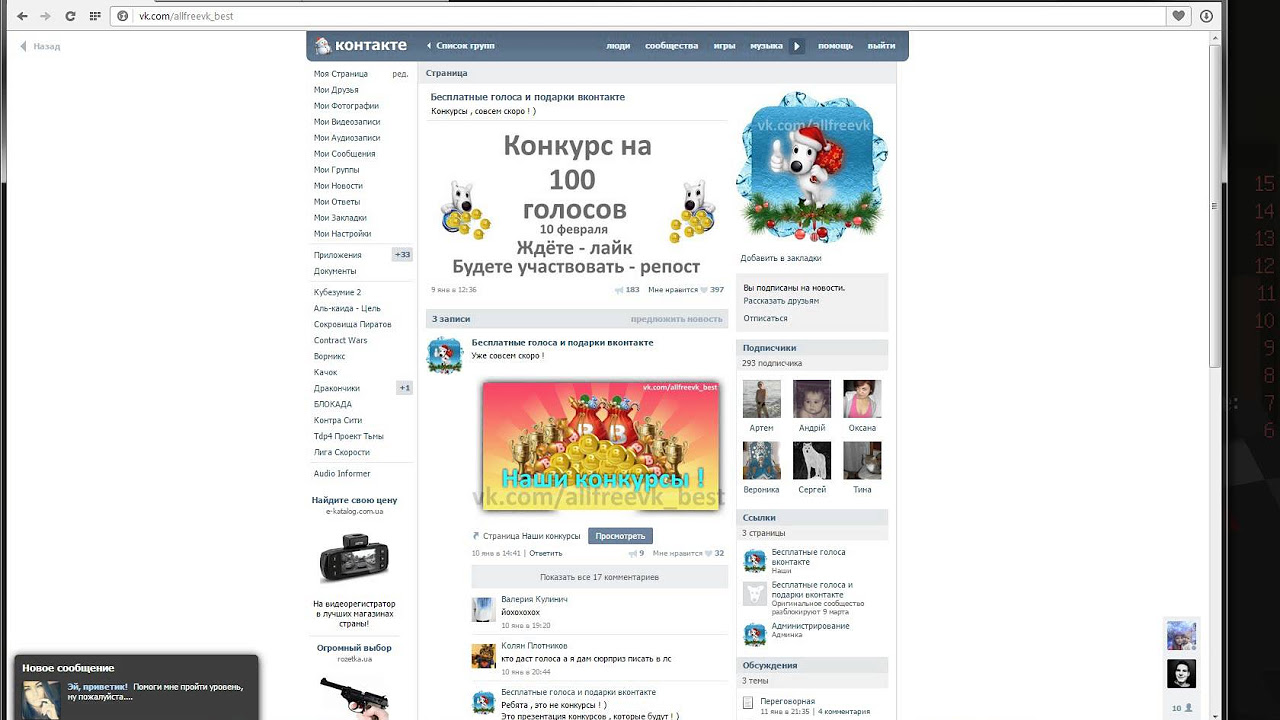Reload the page with refresh icon
1280x720 pixels.
click(x=70, y=16)
